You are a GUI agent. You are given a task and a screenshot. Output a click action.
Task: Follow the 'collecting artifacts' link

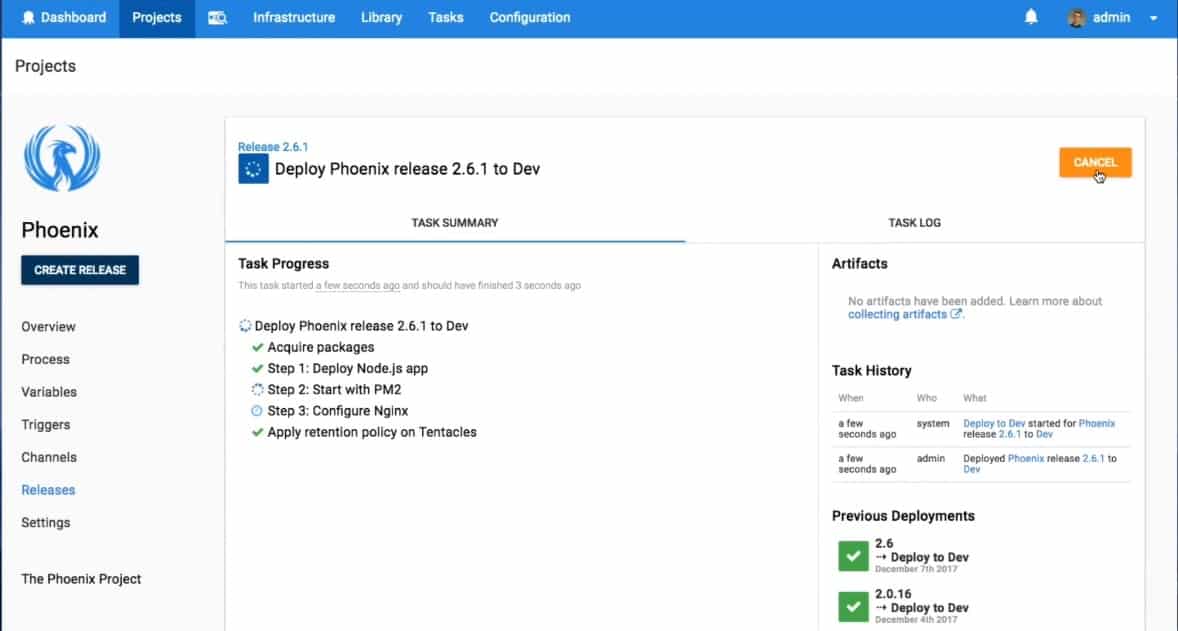coord(897,314)
